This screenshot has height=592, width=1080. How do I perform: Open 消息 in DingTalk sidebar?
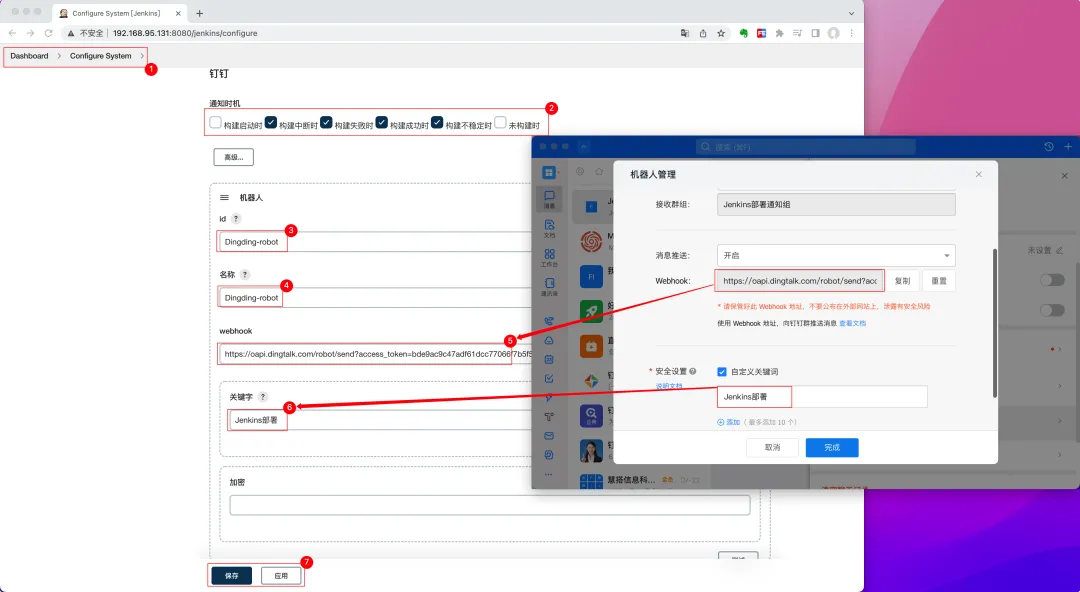(550, 199)
